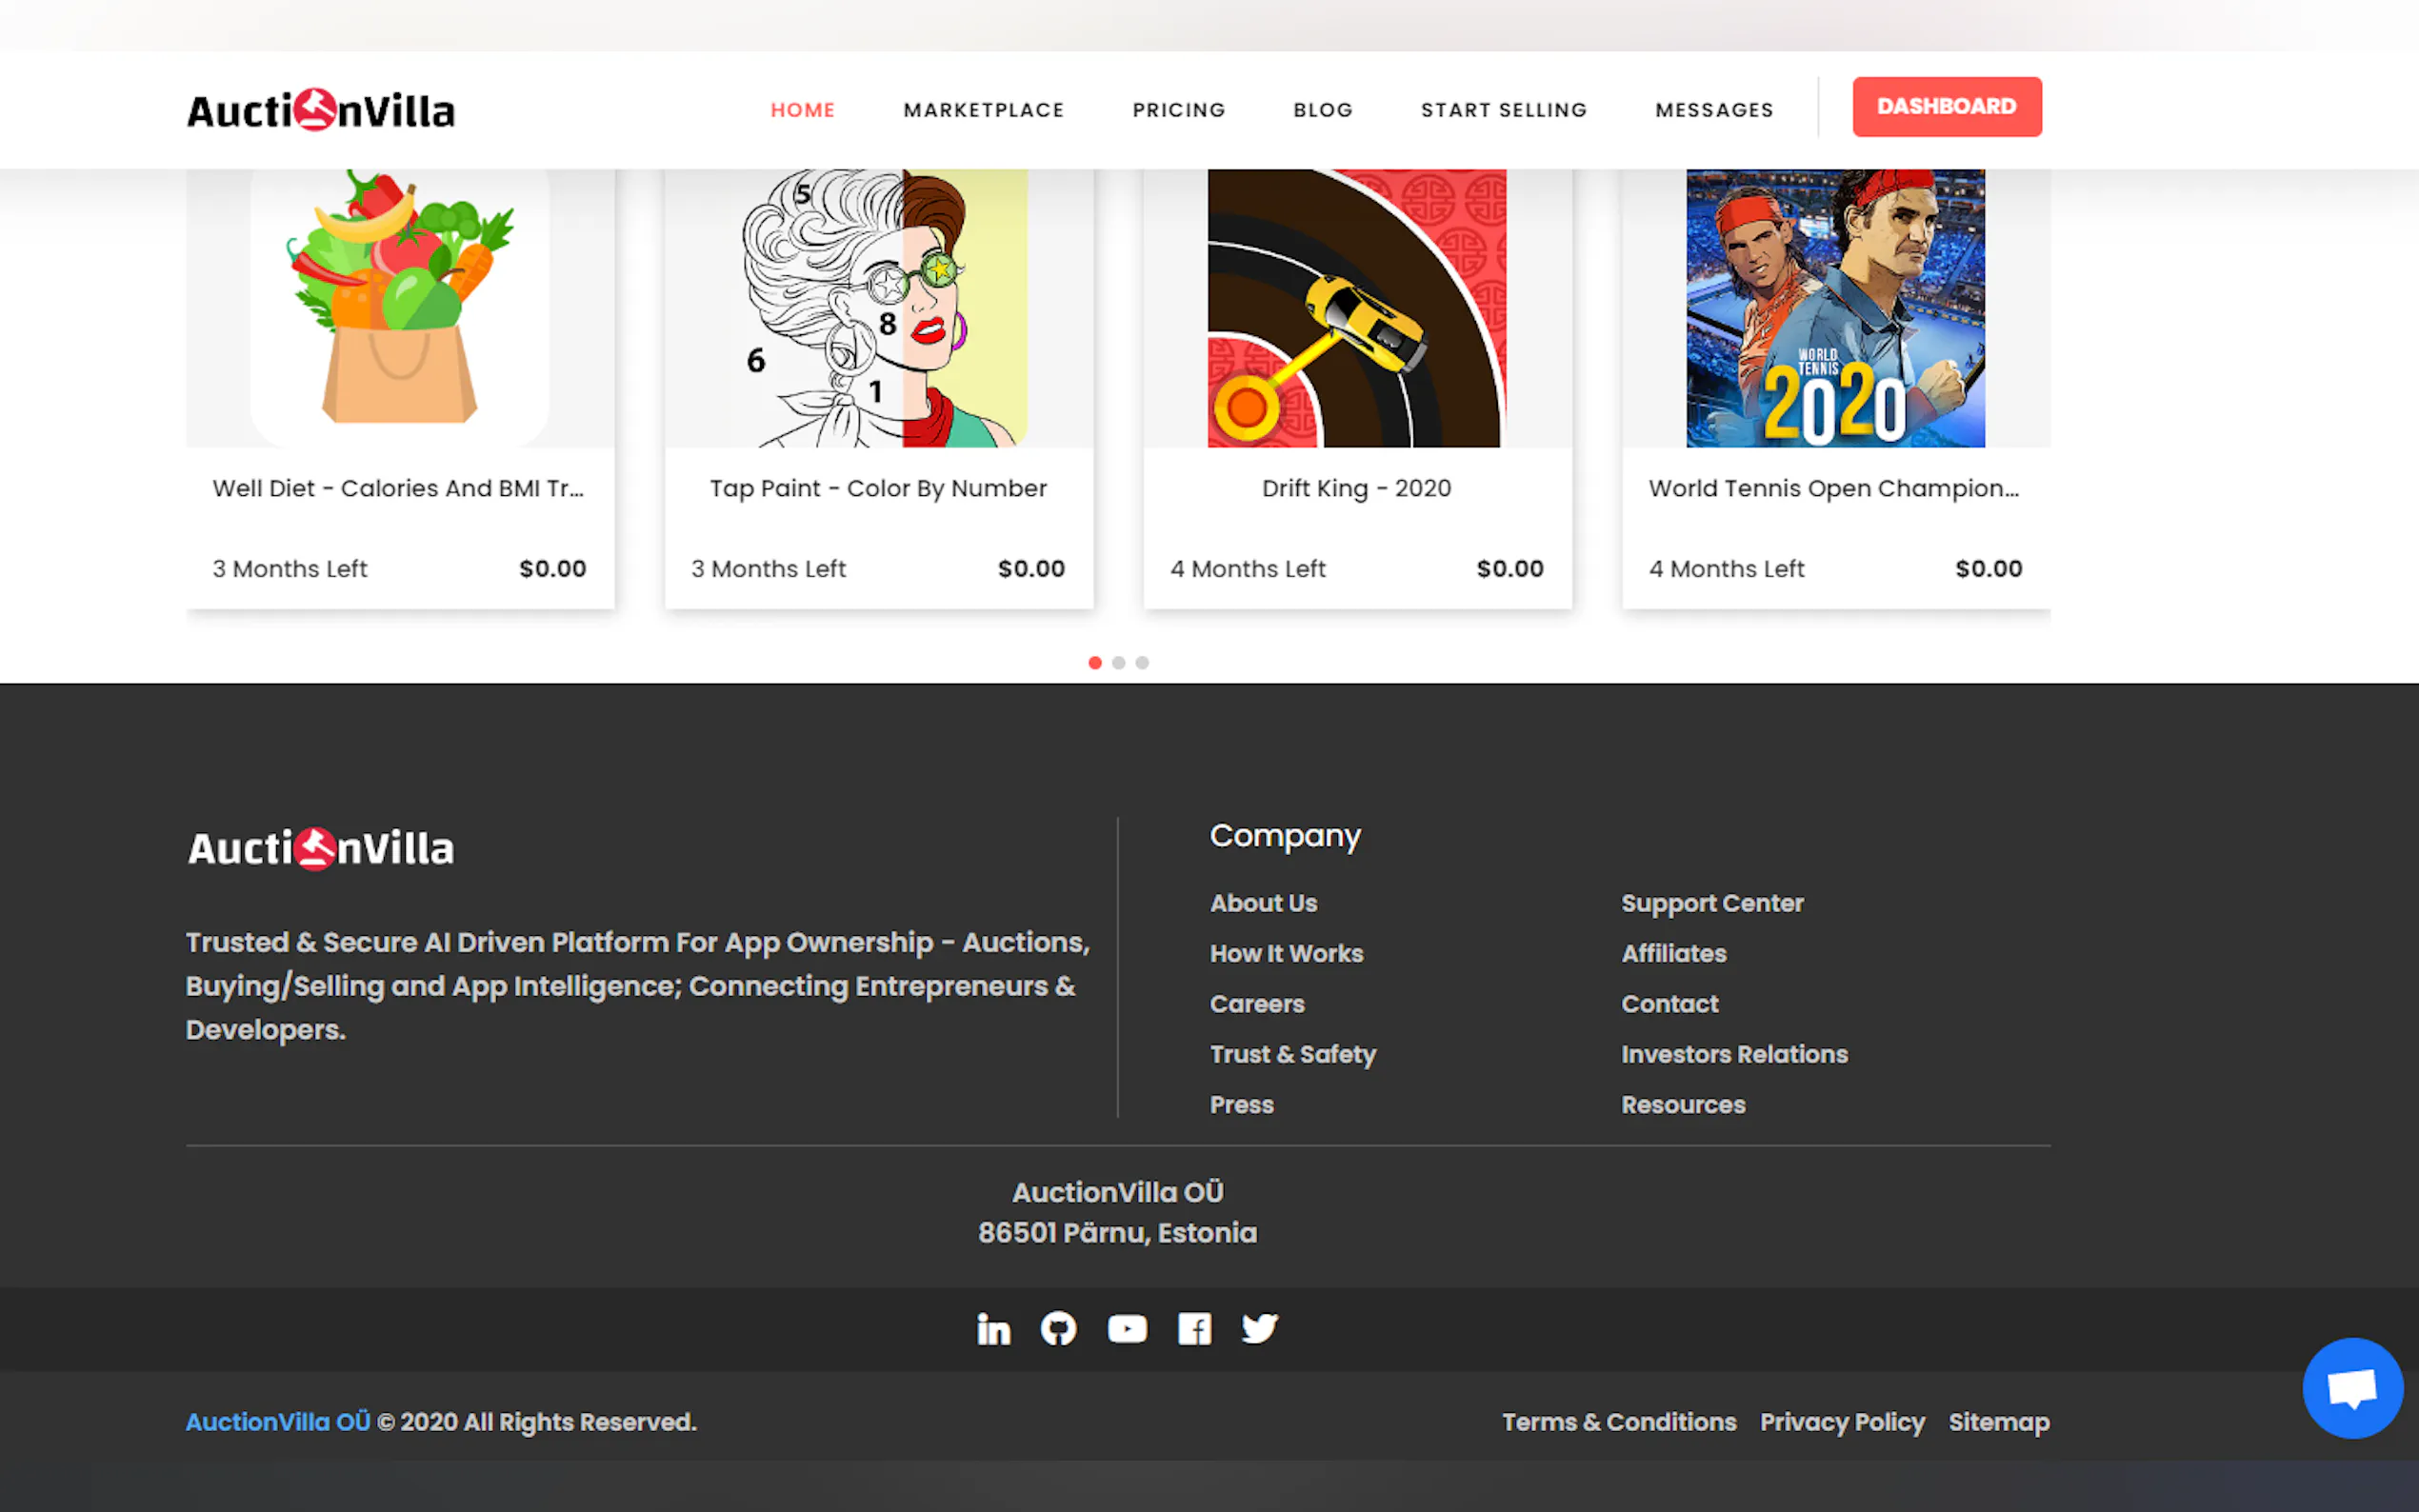2419x1512 pixels.
Task: Open the Terms & Conditions link
Action: click(1618, 1422)
